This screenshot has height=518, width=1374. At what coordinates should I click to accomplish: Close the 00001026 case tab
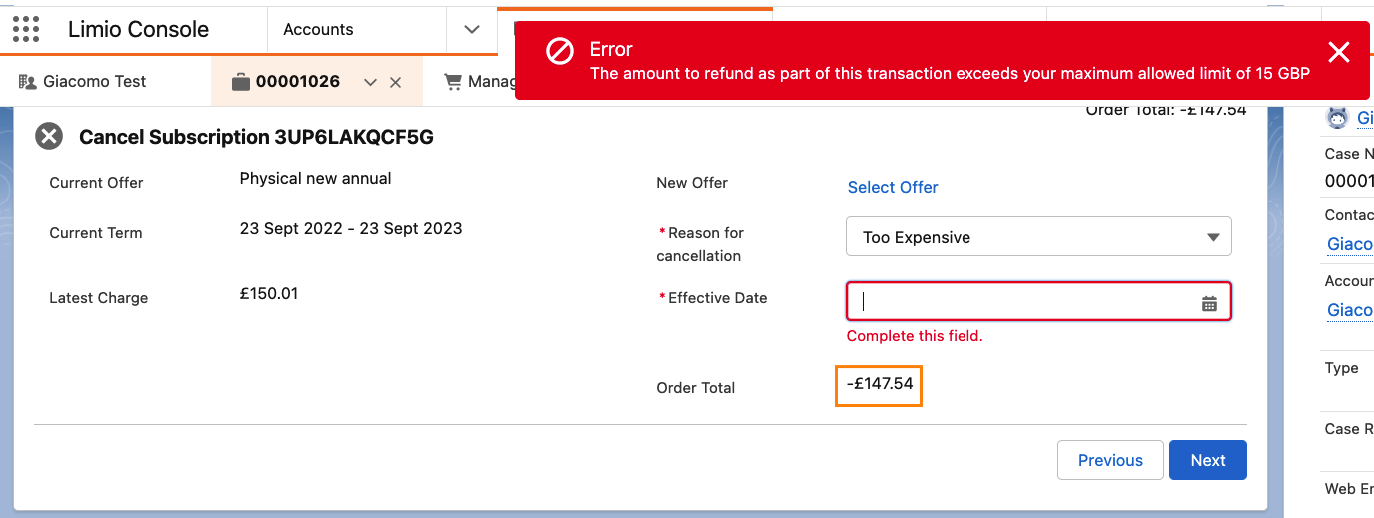(395, 82)
